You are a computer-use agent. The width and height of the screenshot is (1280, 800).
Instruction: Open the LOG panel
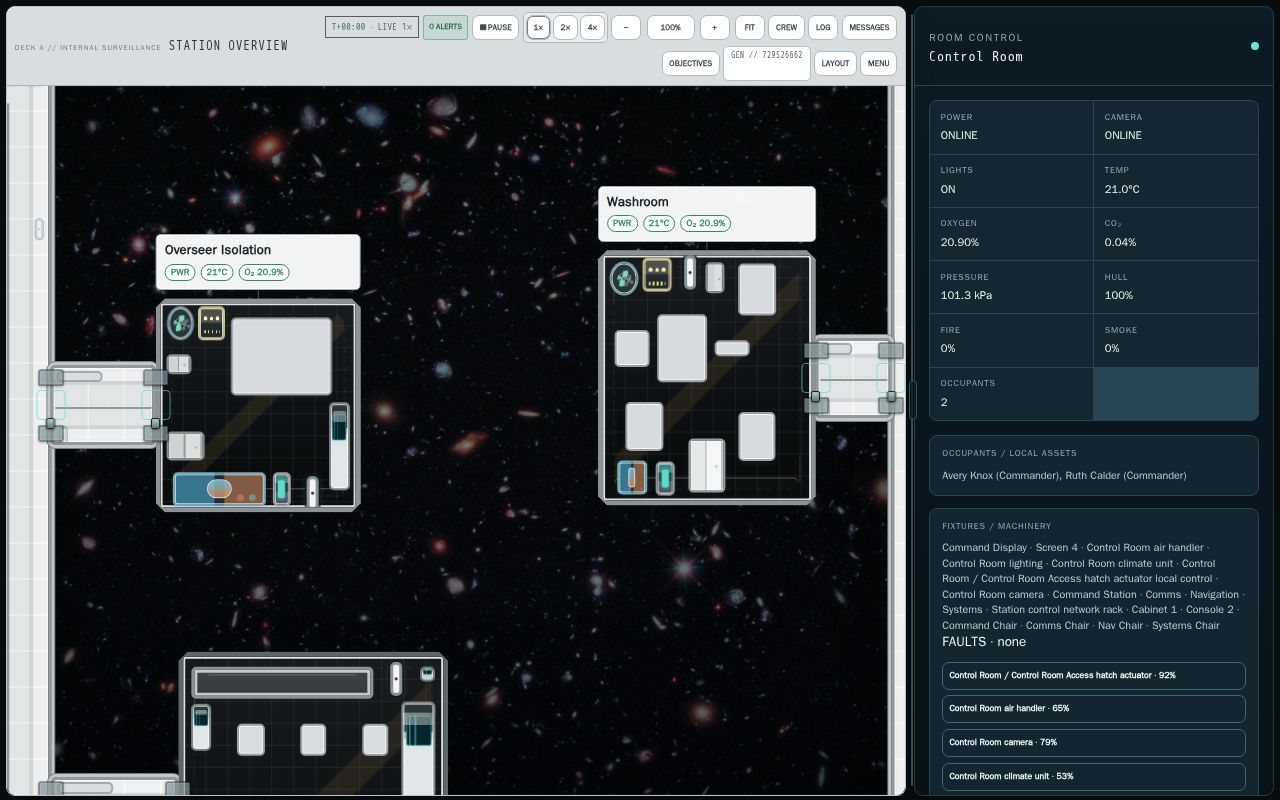(823, 27)
